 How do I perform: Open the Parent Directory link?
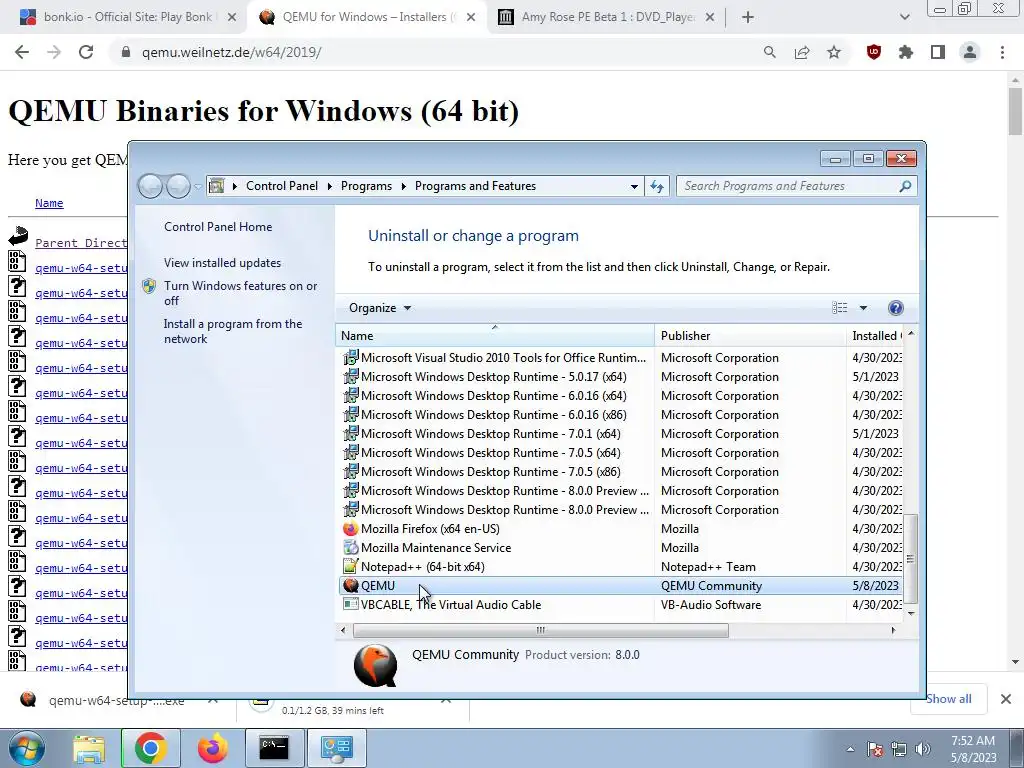[x=81, y=243]
